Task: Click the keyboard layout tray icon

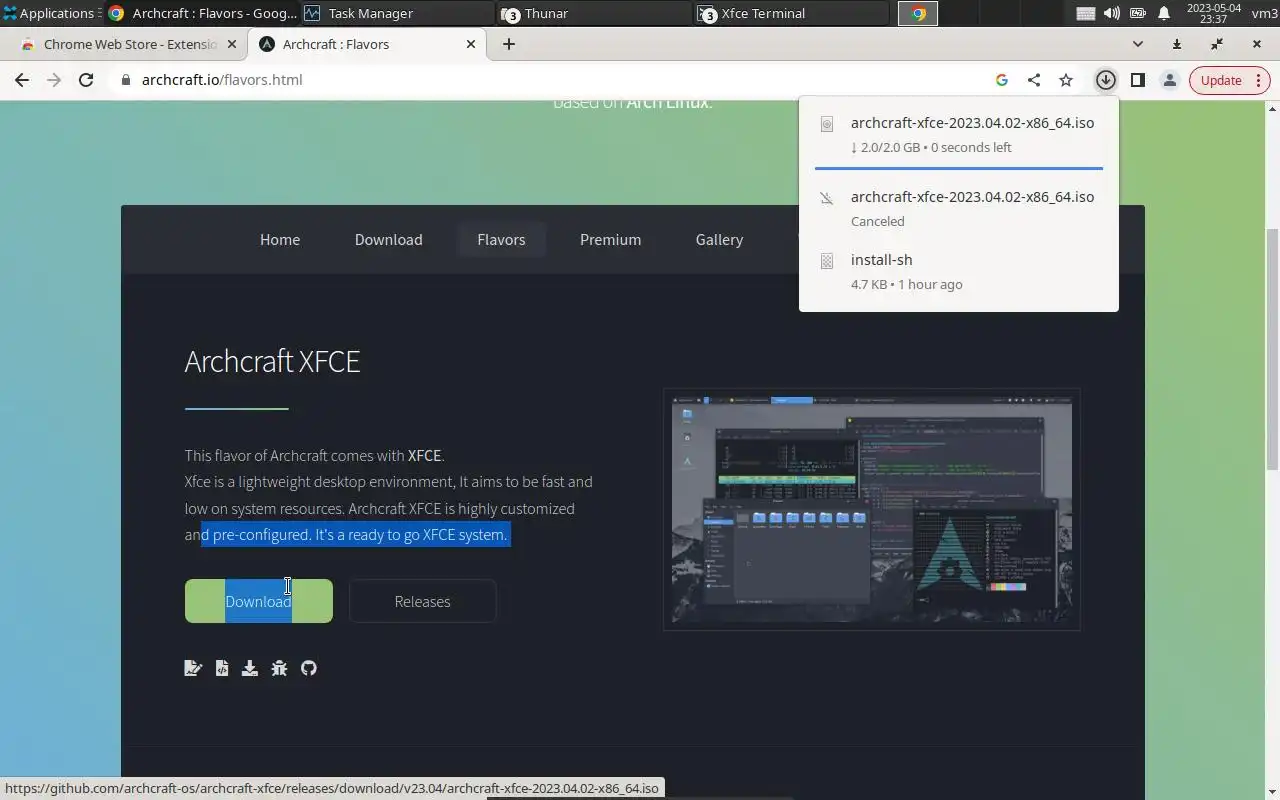Action: 1085,13
